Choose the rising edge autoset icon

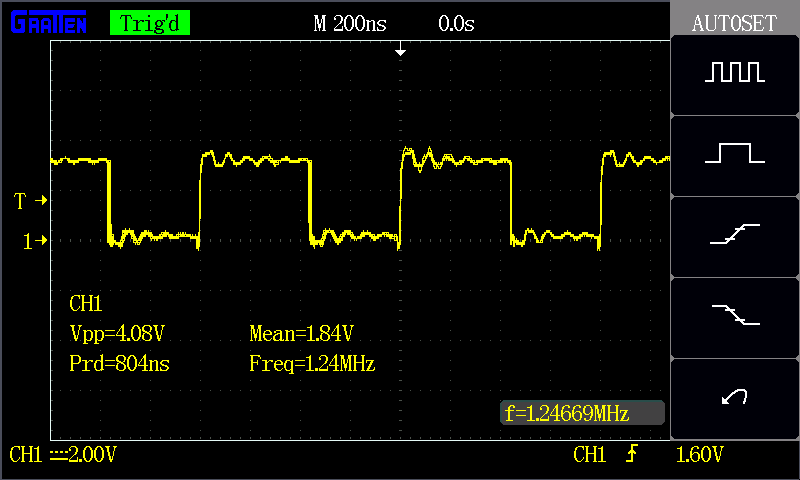tap(735, 235)
